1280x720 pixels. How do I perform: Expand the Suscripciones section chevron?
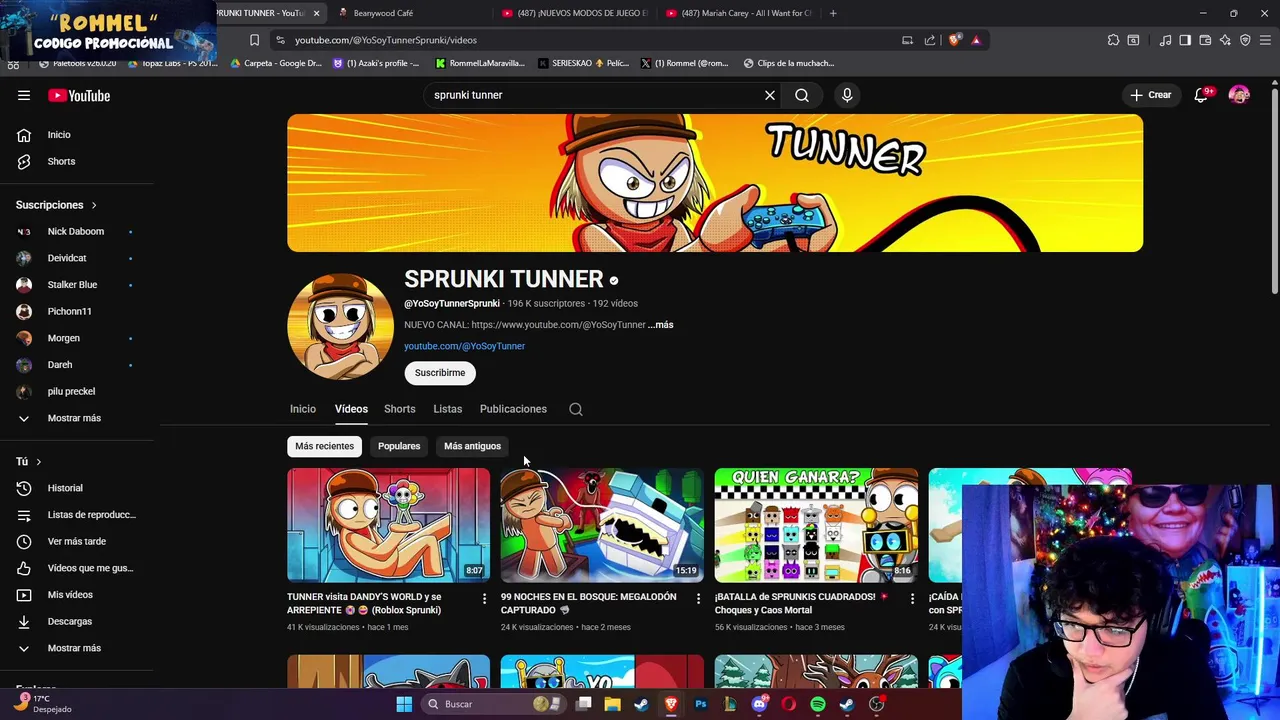[94, 205]
